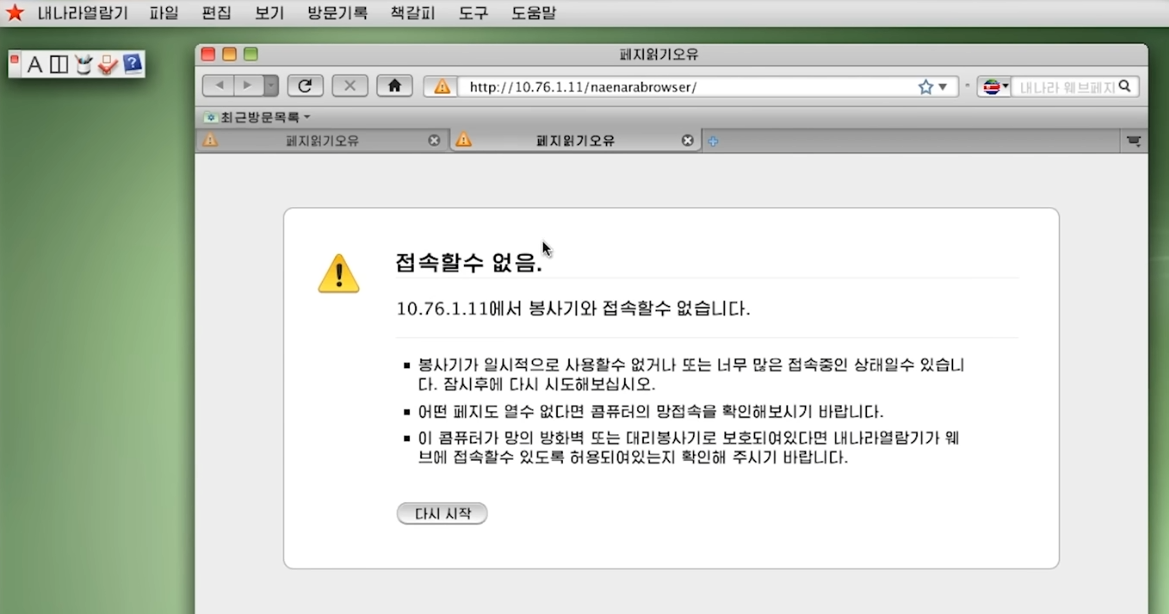The width and height of the screenshot is (1169, 614).
Task: Go forward with the right arrow button
Action: pos(247,86)
